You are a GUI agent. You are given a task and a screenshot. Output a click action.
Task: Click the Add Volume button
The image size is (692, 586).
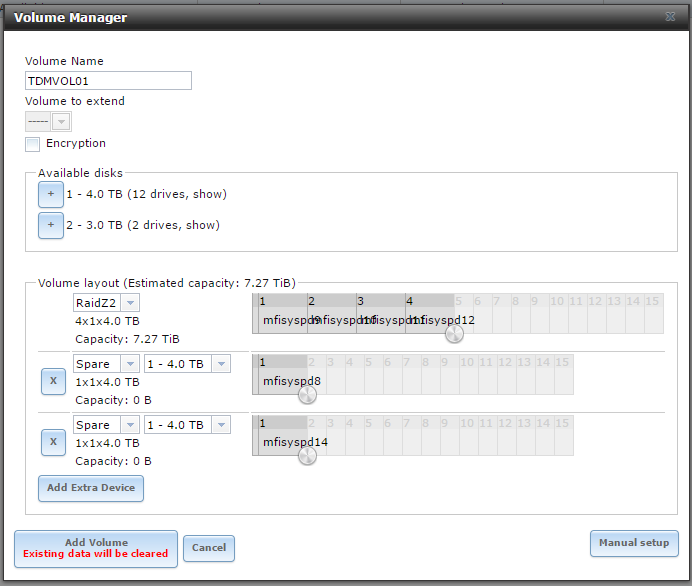pyautogui.click(x=96, y=548)
